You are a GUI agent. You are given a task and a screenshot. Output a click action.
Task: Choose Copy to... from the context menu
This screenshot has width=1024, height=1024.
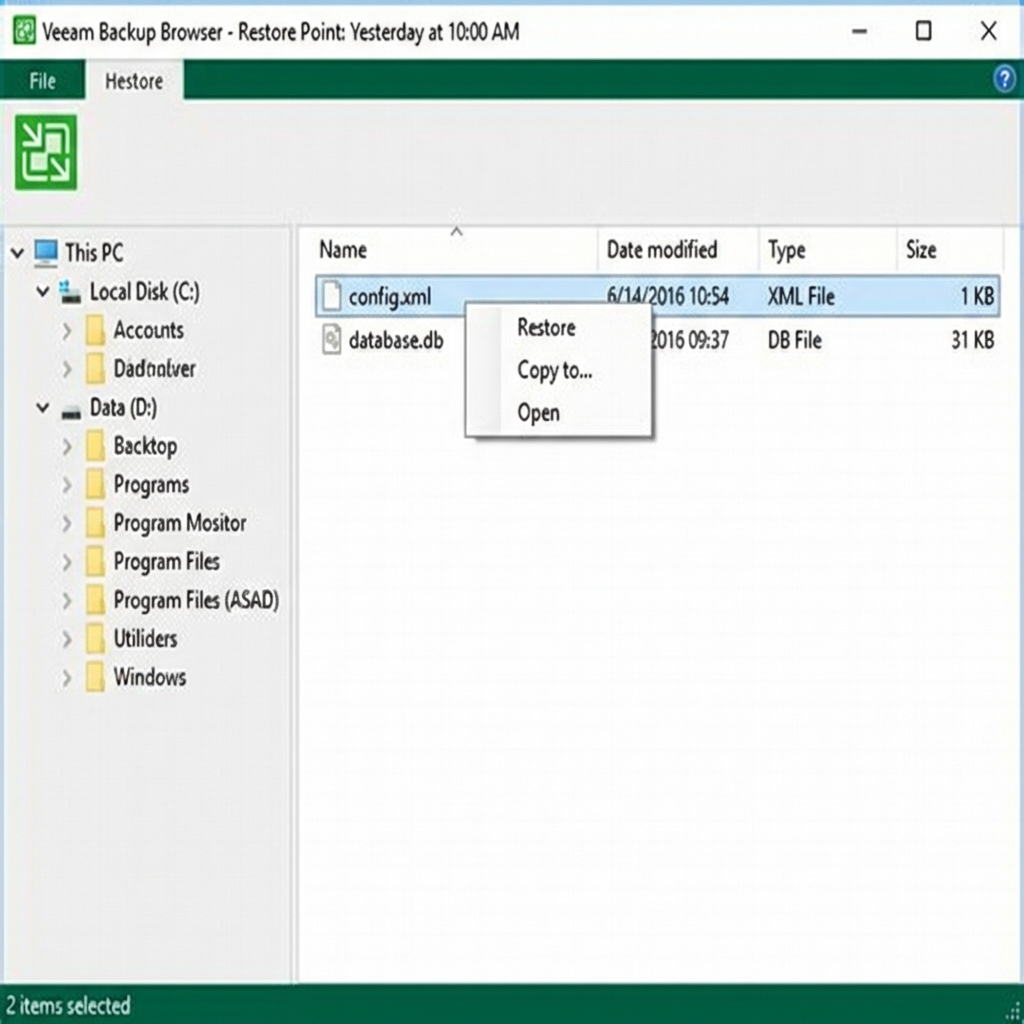pos(555,370)
